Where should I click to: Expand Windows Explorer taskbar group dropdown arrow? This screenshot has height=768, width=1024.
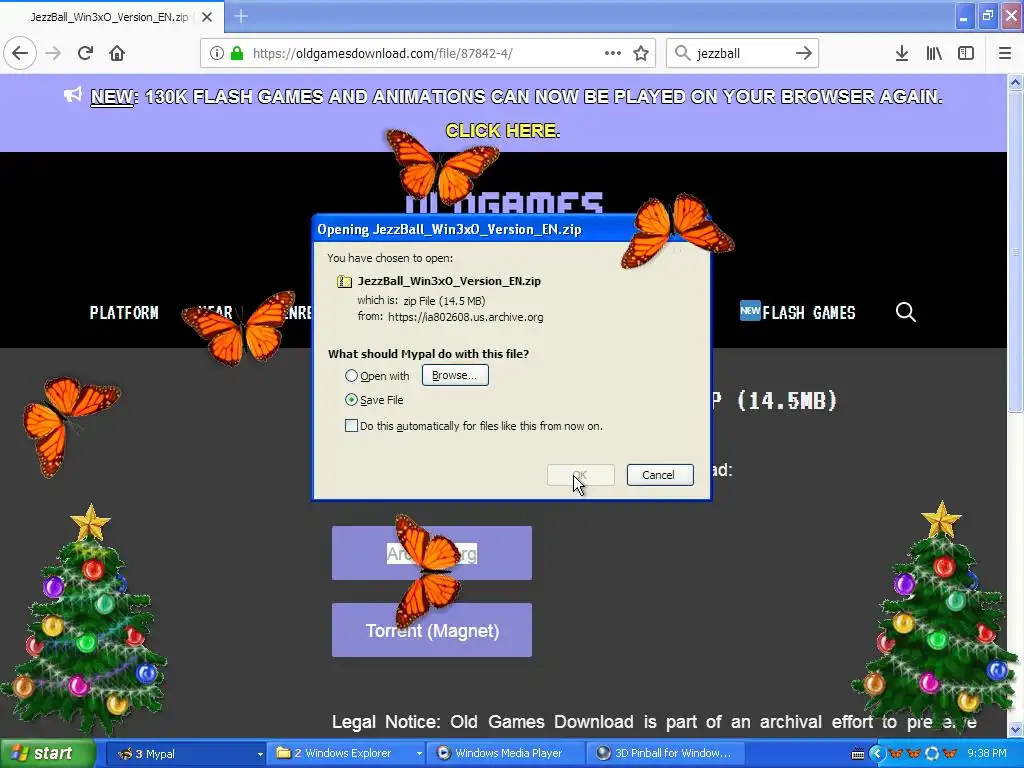point(419,754)
